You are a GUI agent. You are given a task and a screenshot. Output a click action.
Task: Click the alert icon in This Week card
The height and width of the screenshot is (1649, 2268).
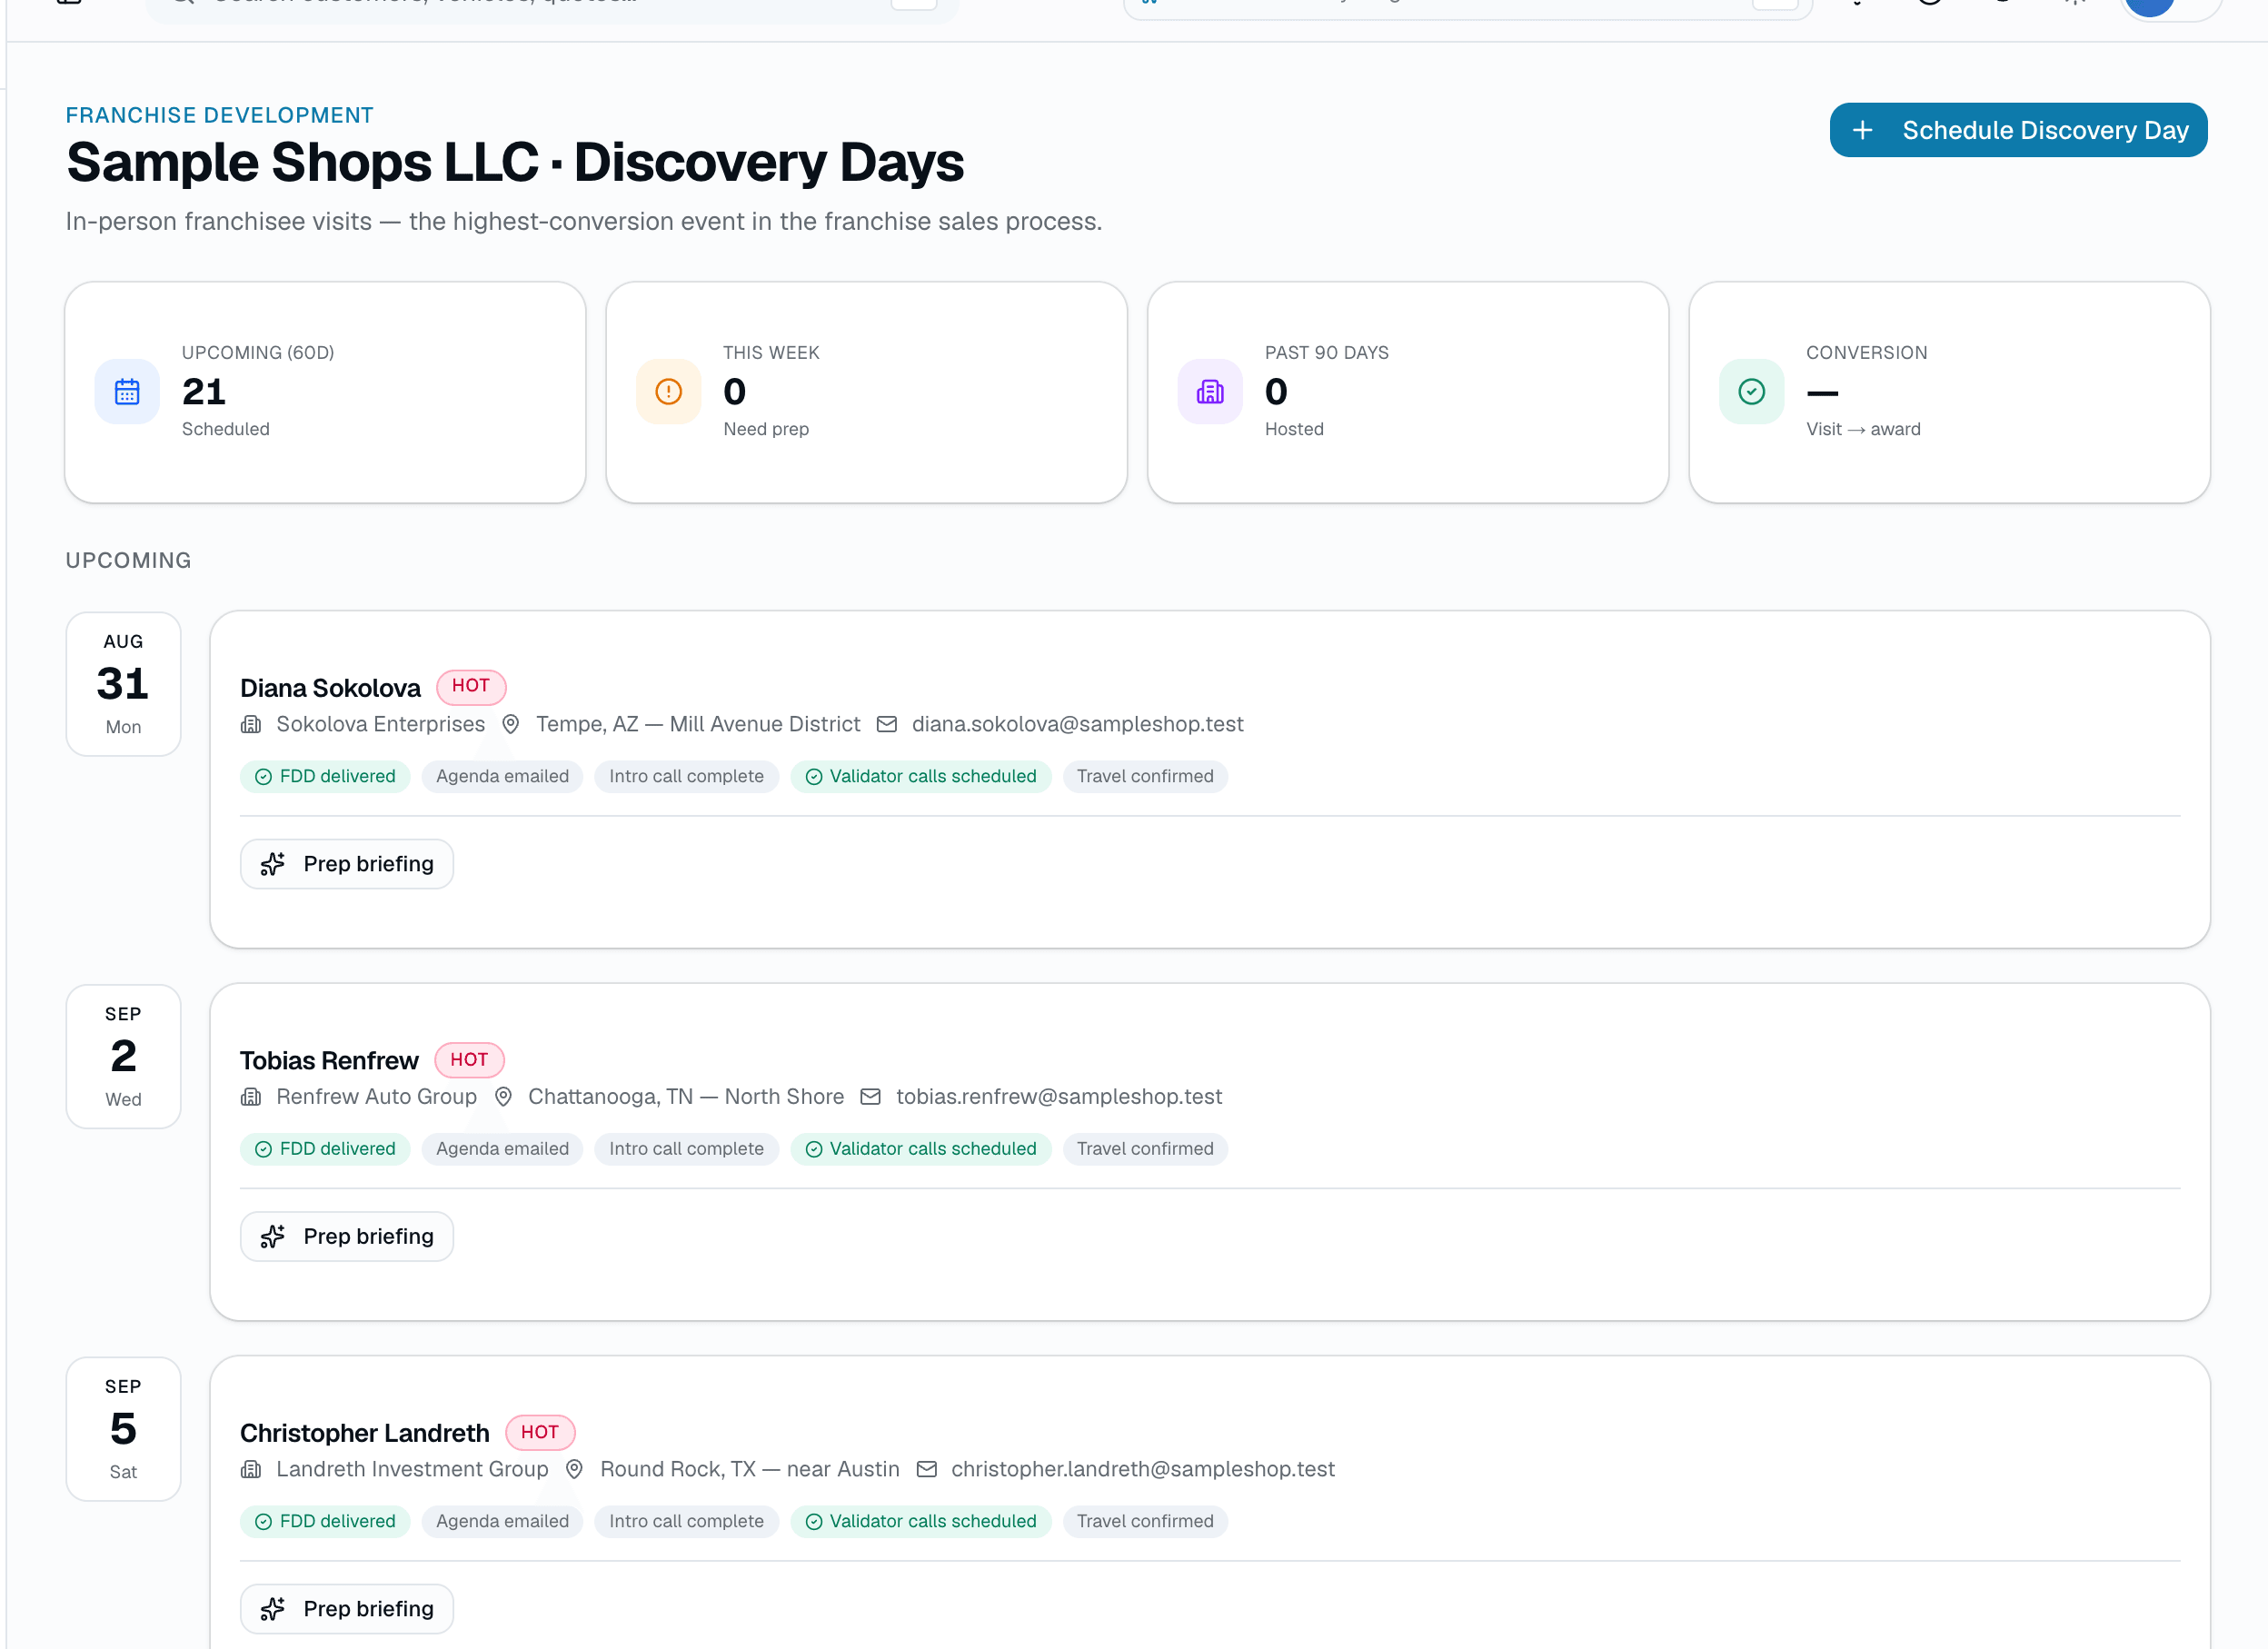(x=669, y=391)
